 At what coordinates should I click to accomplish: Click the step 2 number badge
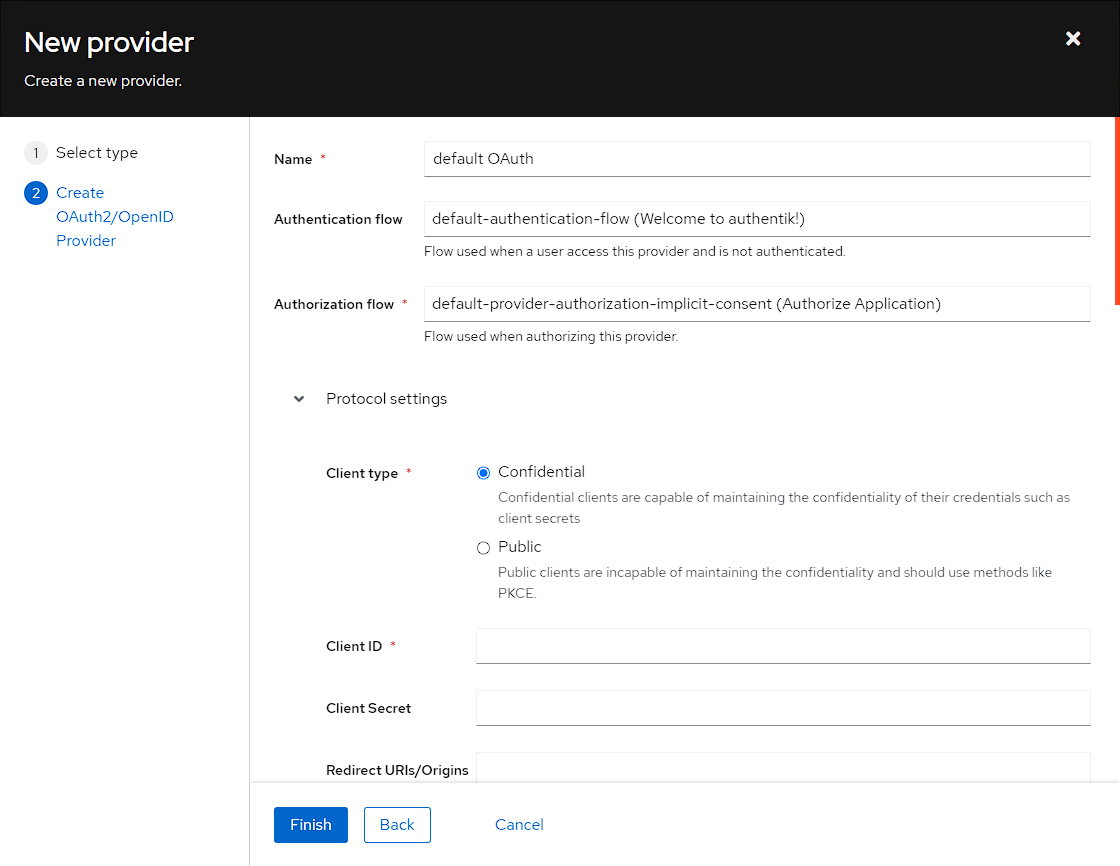[x=36, y=193]
